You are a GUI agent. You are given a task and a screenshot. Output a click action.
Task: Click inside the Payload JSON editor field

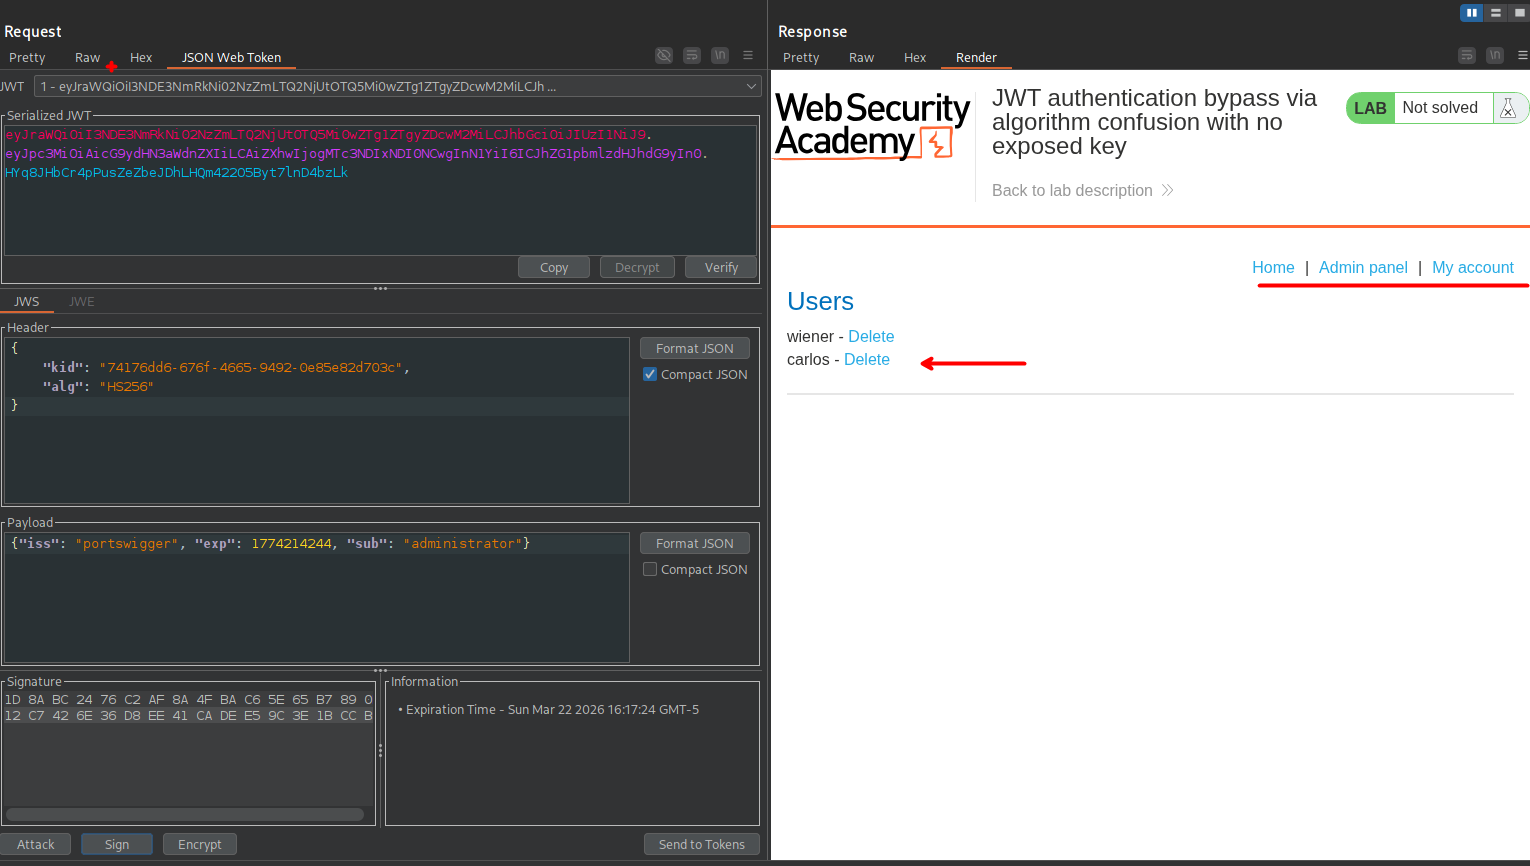point(316,600)
